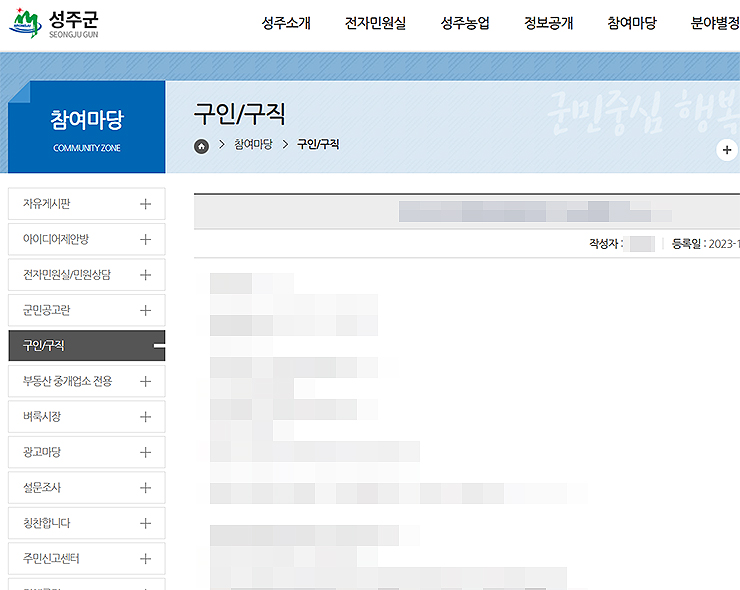Expand 주민신고센터 with plus icon
This screenshot has width=740, height=590.
click(145, 558)
